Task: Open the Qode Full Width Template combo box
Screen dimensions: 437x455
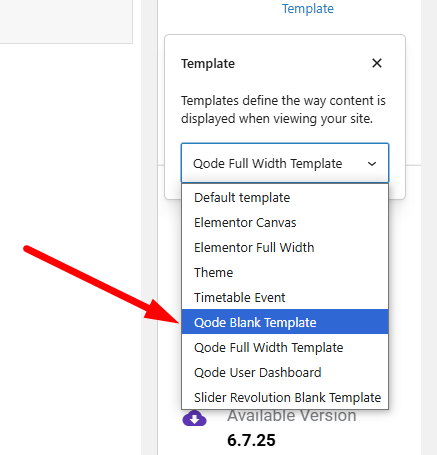Action: (x=285, y=163)
